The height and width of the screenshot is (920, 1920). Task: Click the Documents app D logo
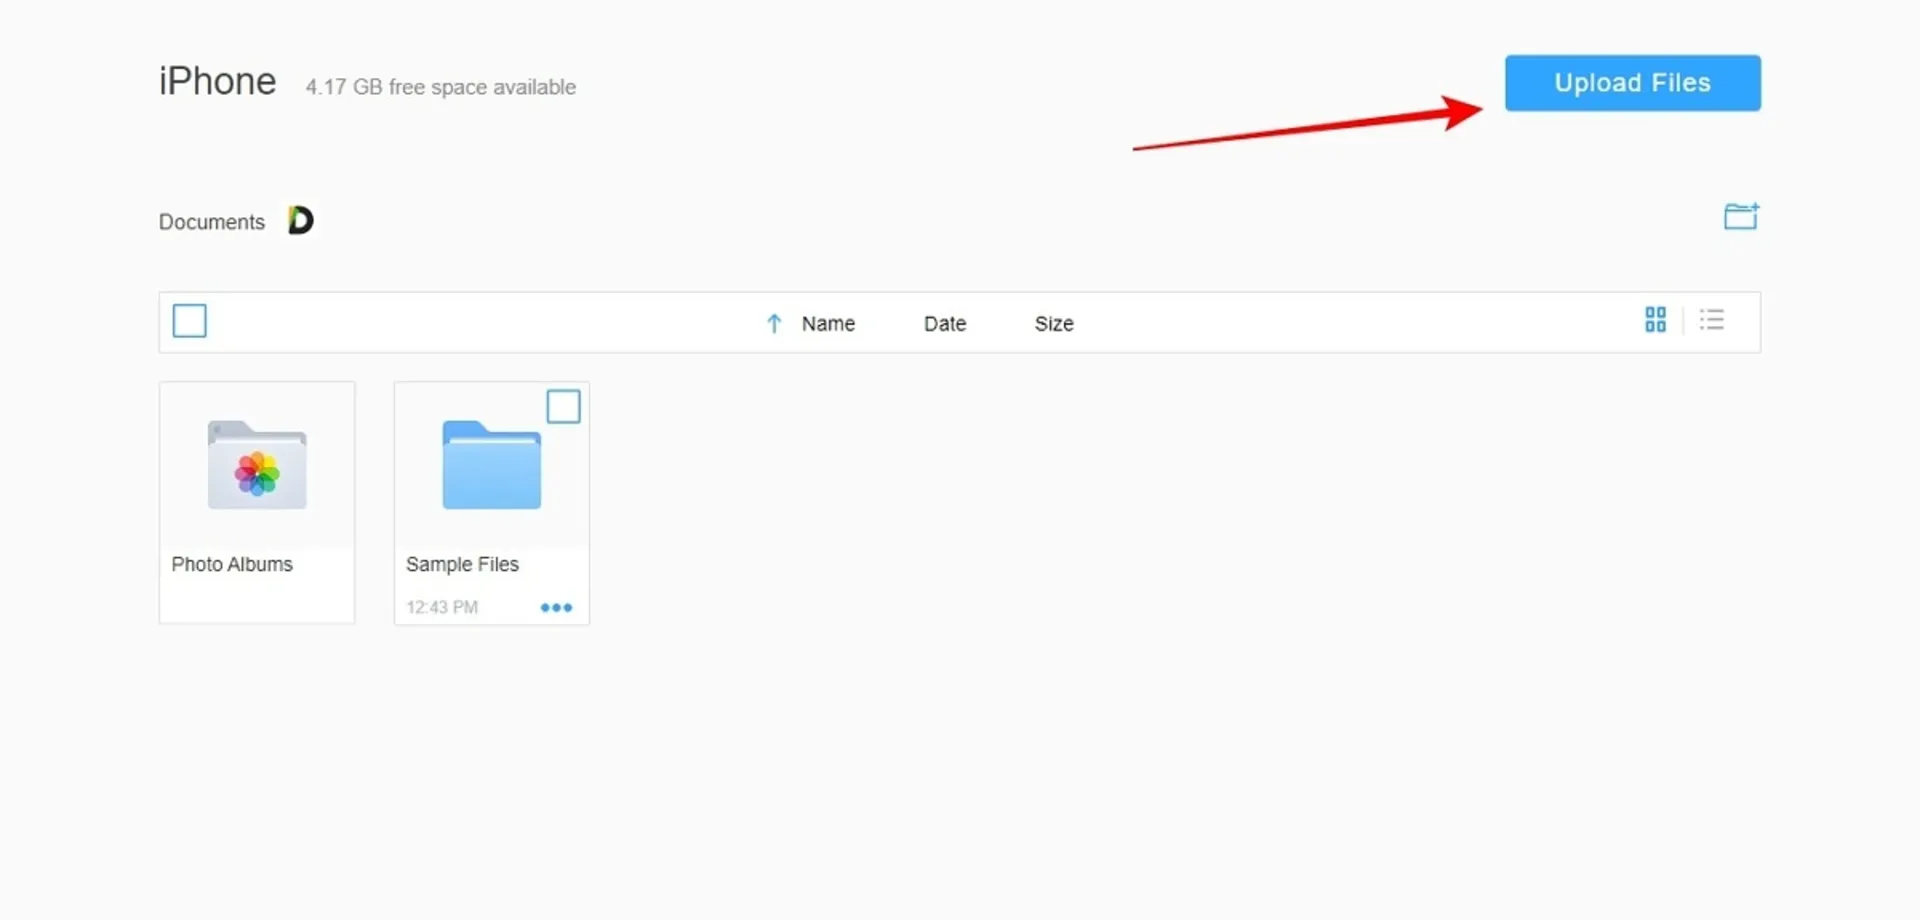(x=301, y=220)
